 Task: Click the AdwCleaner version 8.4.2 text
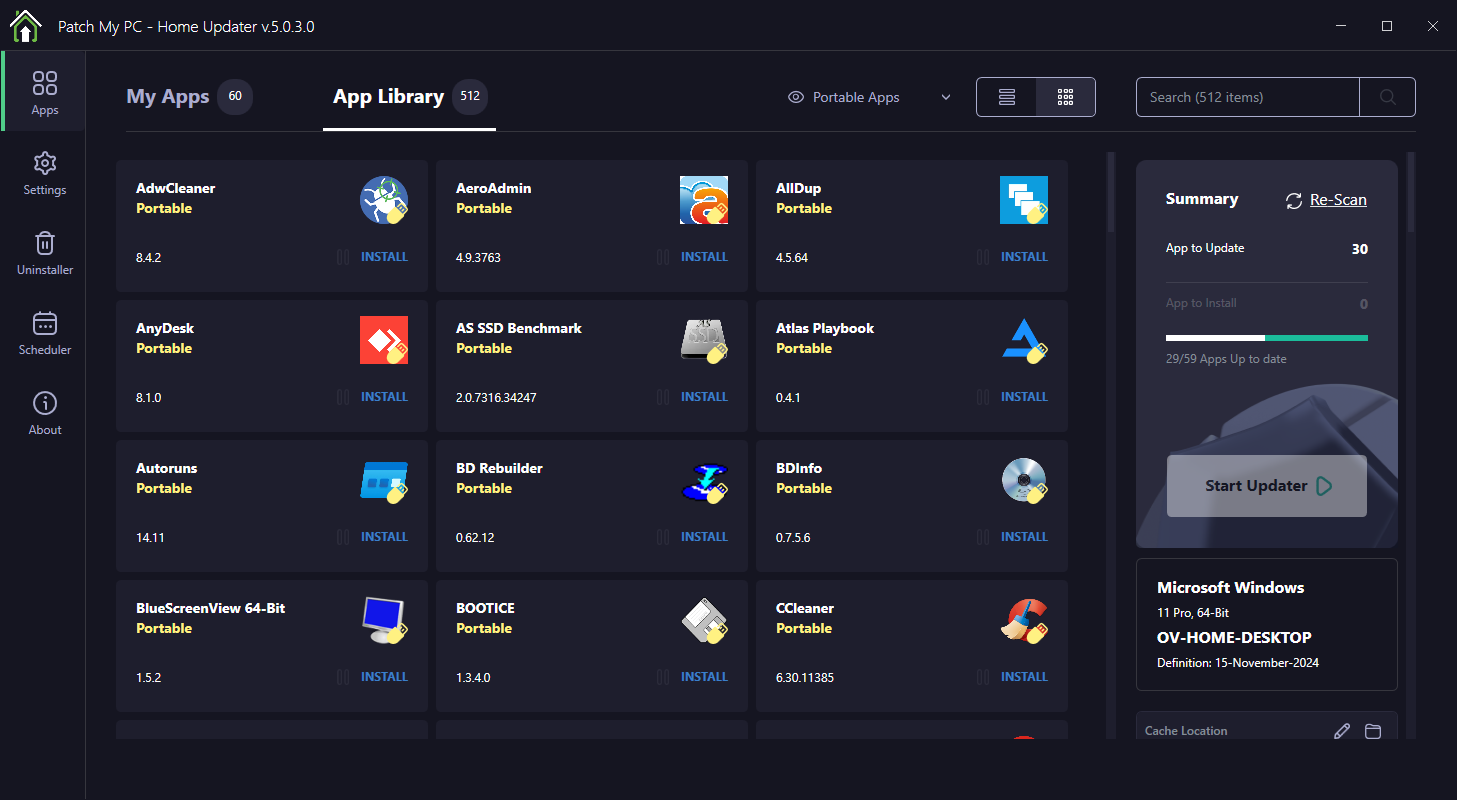click(148, 258)
